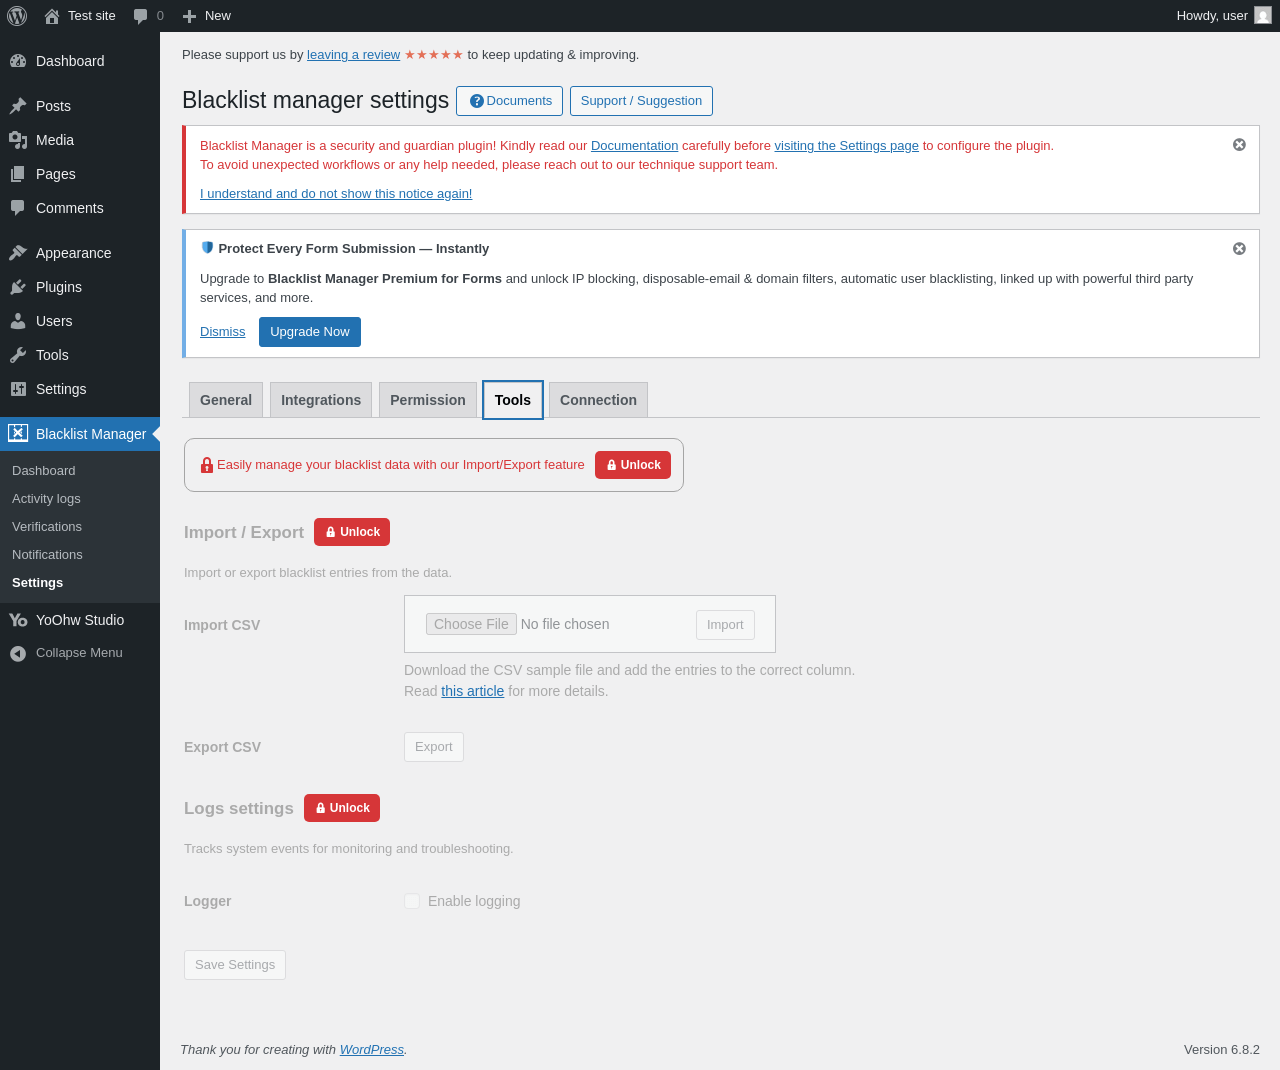Click the YoOhw Studio logo icon
This screenshot has height=1070, width=1280.
point(18,620)
